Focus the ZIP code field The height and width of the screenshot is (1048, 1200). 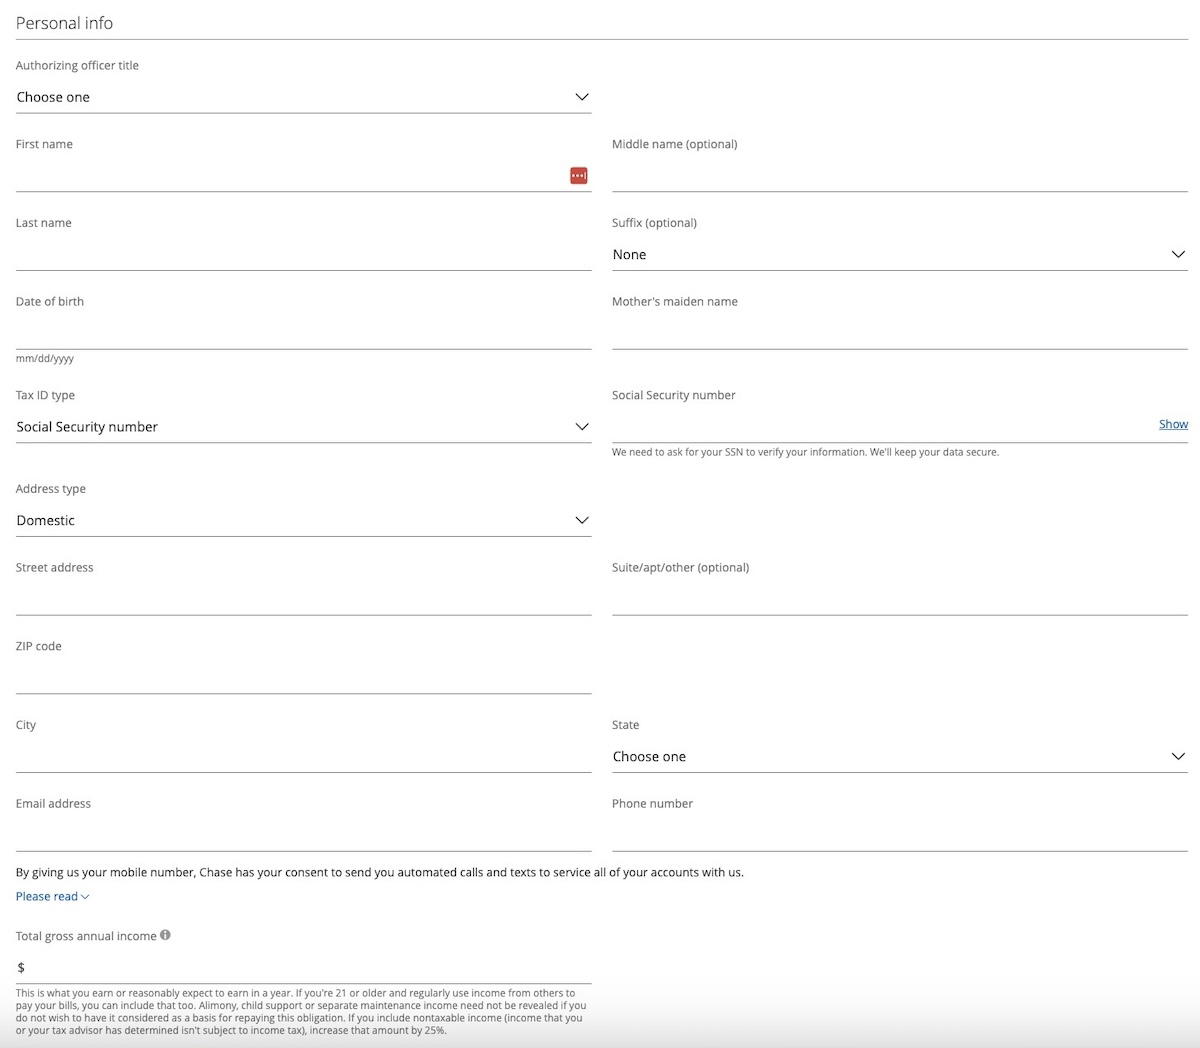tap(303, 678)
